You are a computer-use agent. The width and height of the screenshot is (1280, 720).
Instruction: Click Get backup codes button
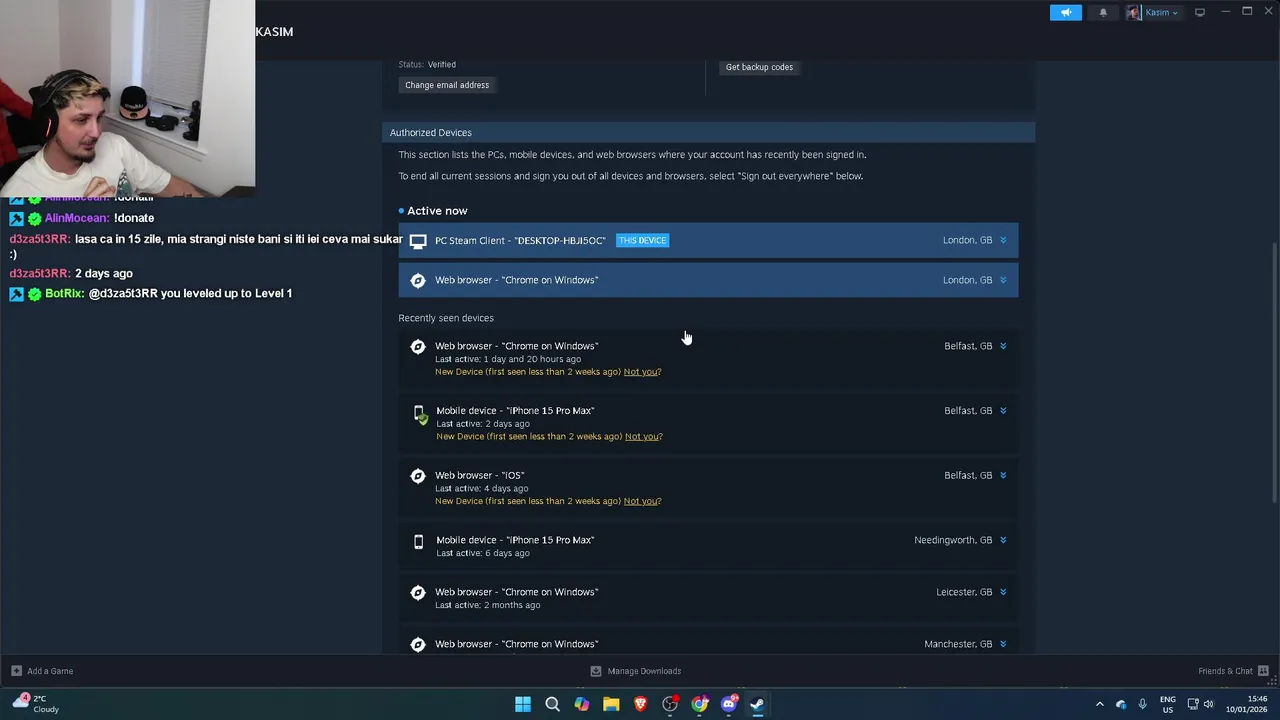point(759,67)
